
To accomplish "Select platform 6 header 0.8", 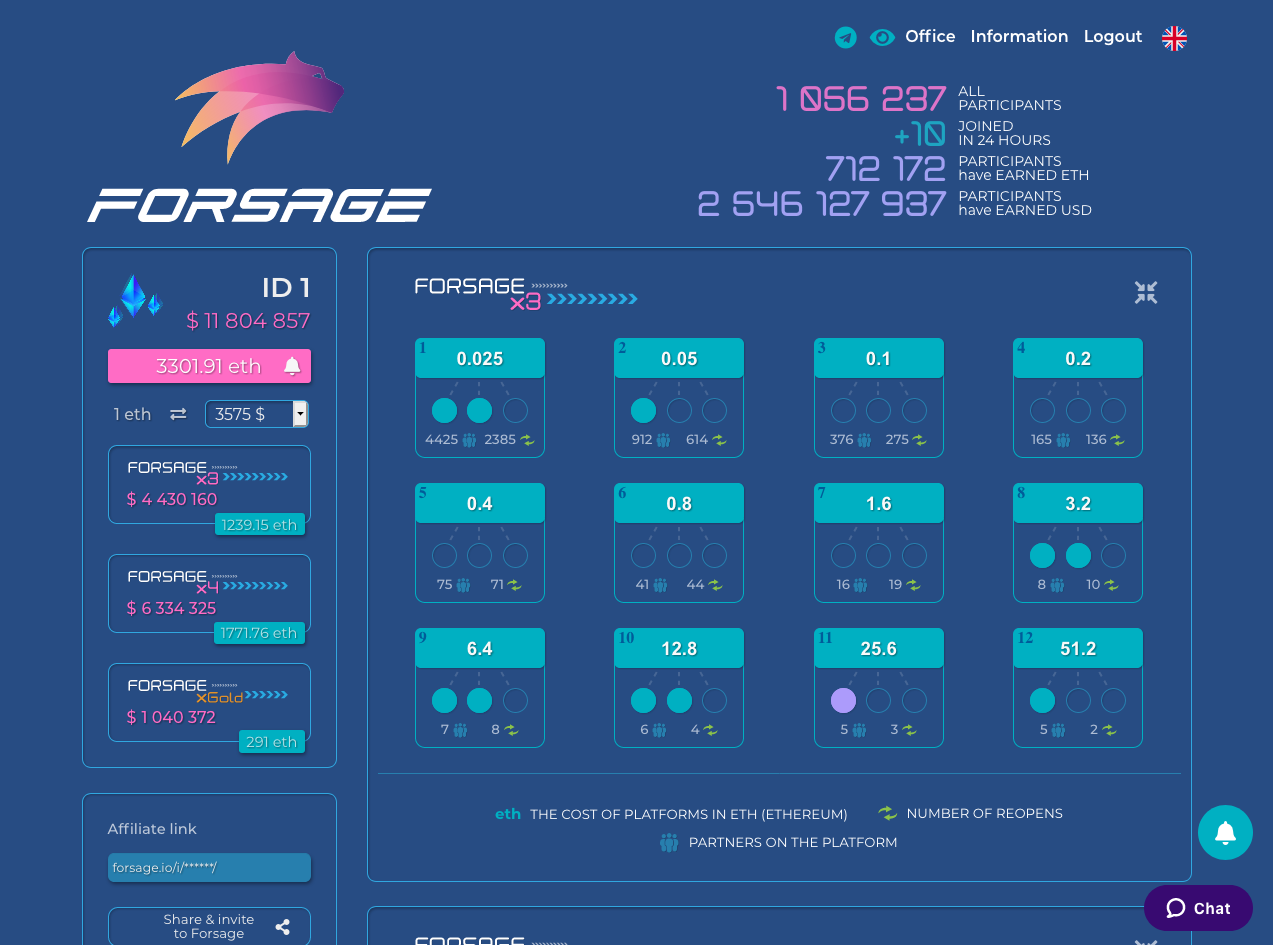I will pos(679,503).
